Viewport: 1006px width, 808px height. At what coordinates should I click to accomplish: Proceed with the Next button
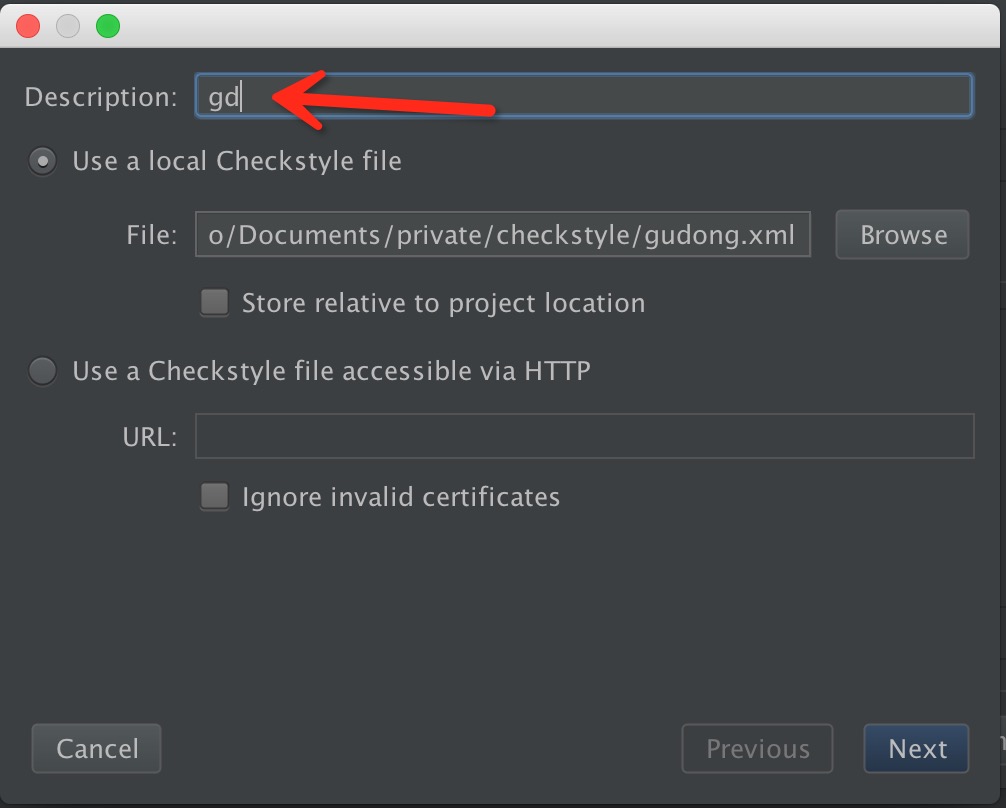pos(916,749)
